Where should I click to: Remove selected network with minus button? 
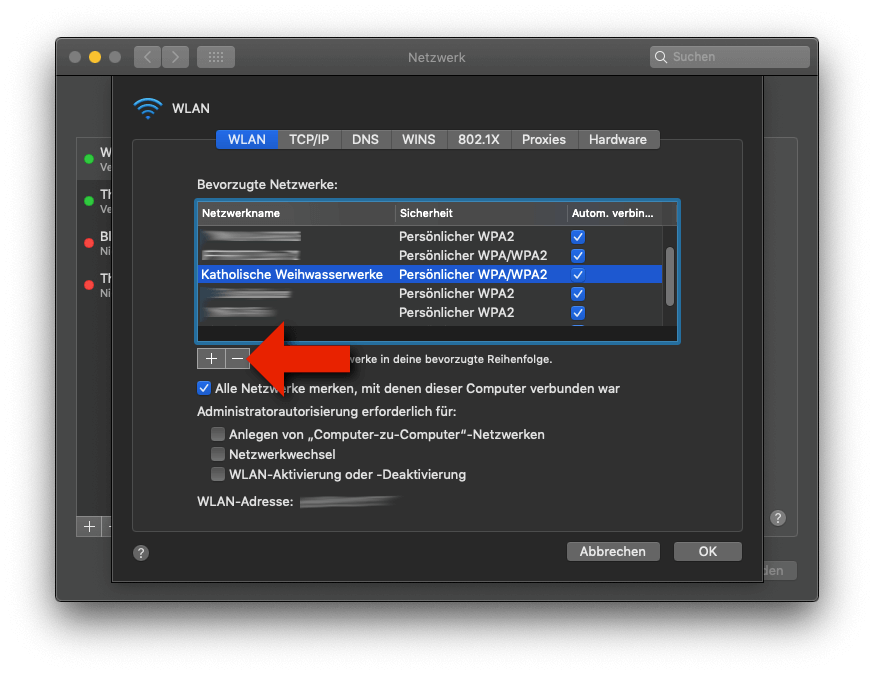[237, 358]
